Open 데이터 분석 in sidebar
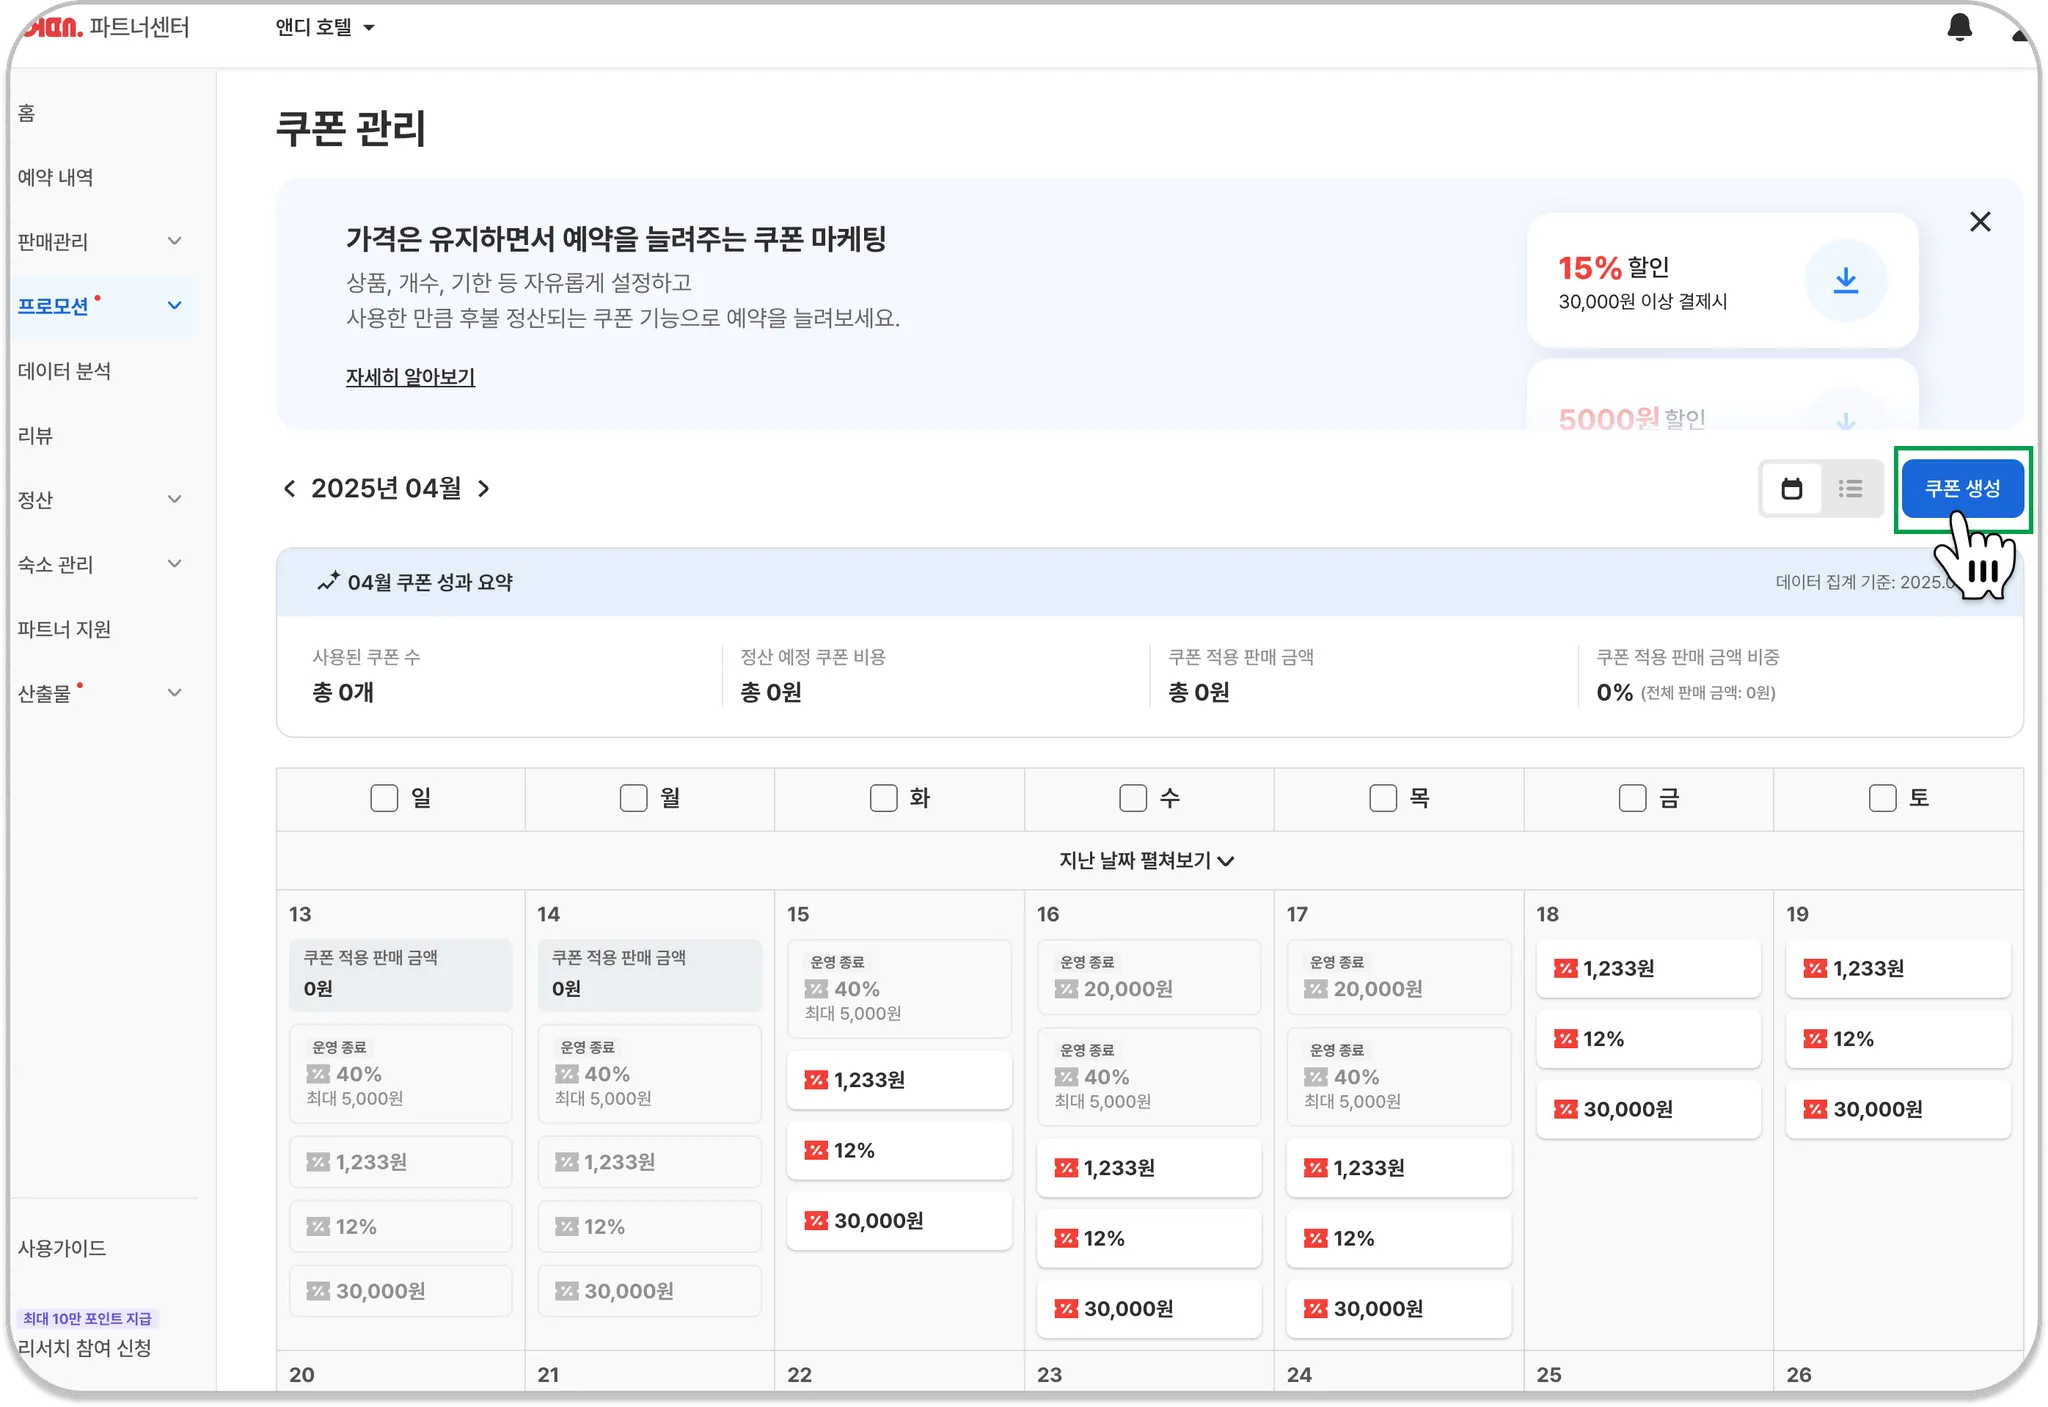The height and width of the screenshot is (1407, 2048). coord(65,371)
